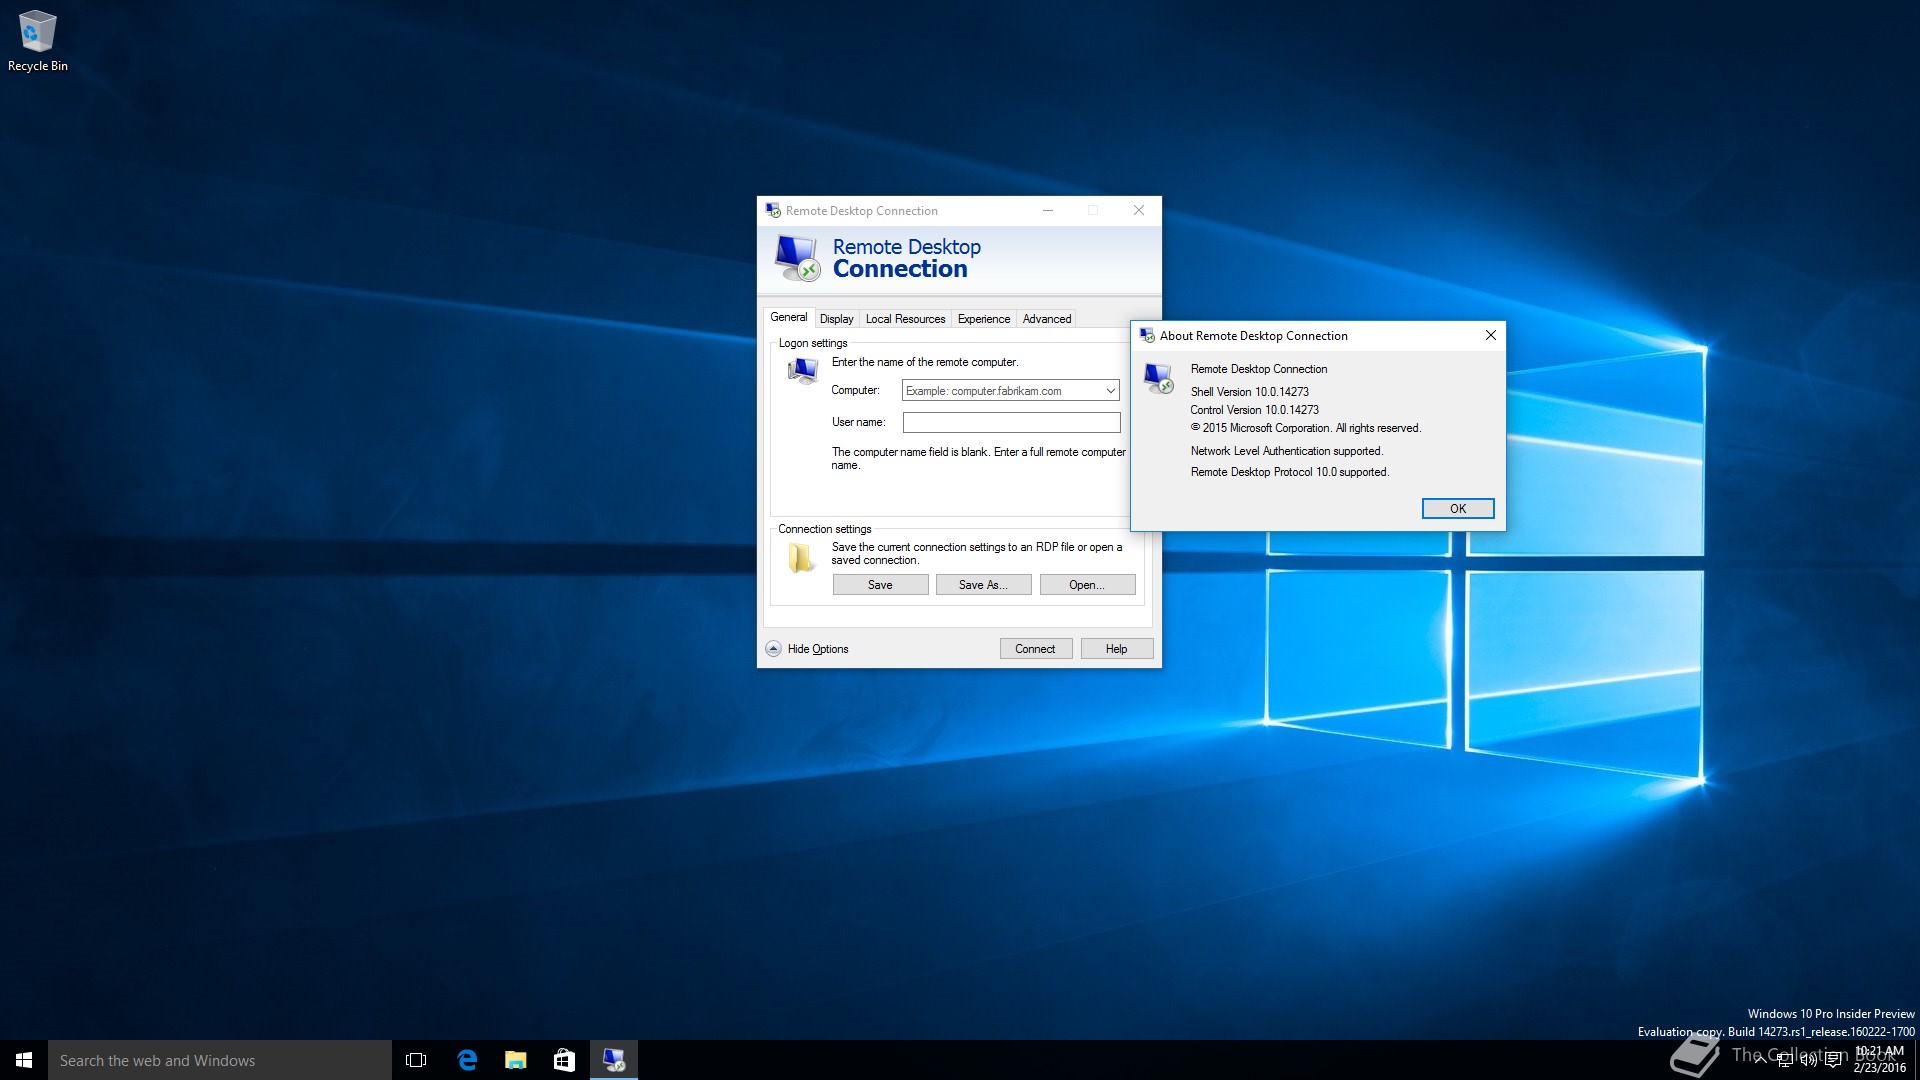Screen dimensions: 1920x1080
Task: Launch Microsoft Edge from the taskbar
Action: pyautogui.click(x=466, y=1060)
